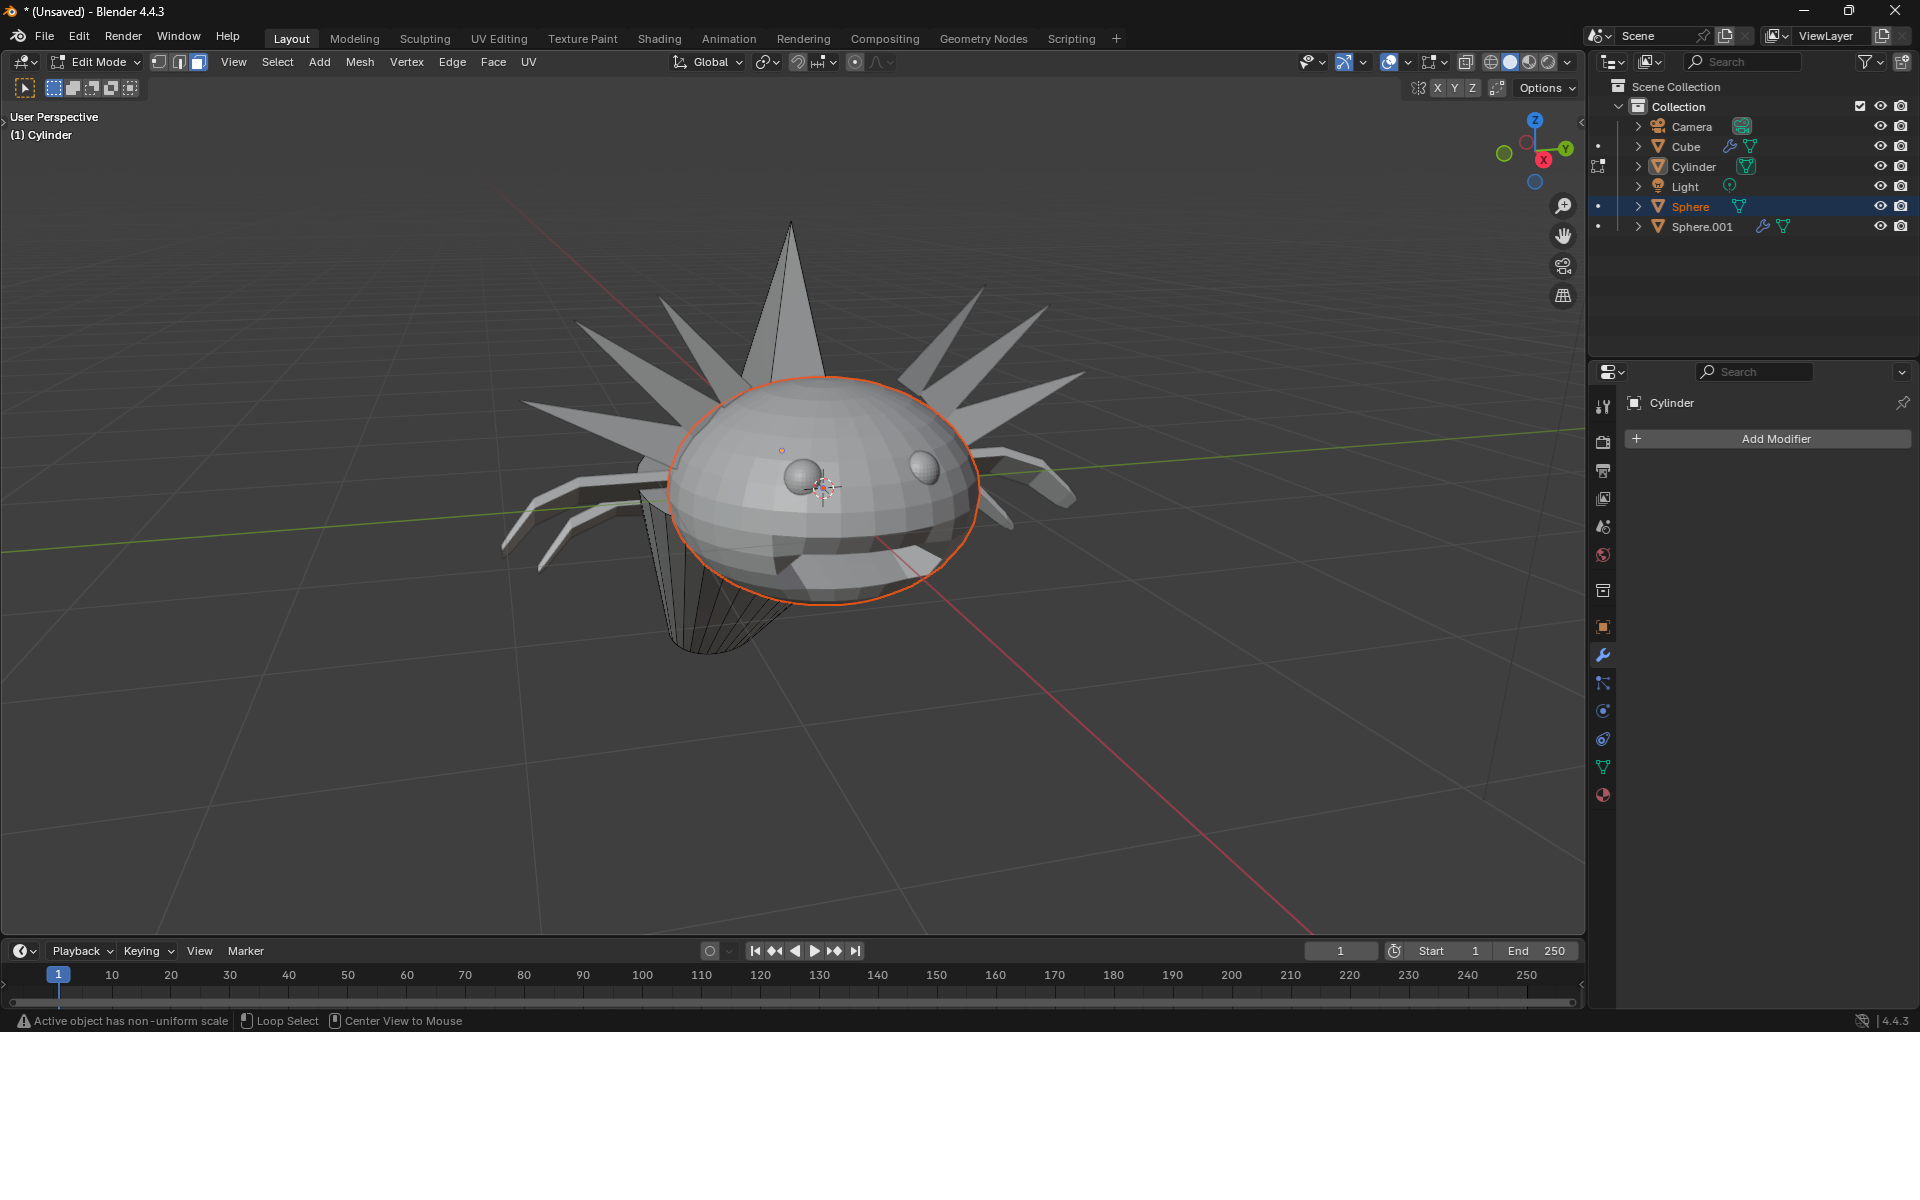Toggle X axis mesh mirror
Screen dimensions: 1920x1200
[x=1438, y=88]
